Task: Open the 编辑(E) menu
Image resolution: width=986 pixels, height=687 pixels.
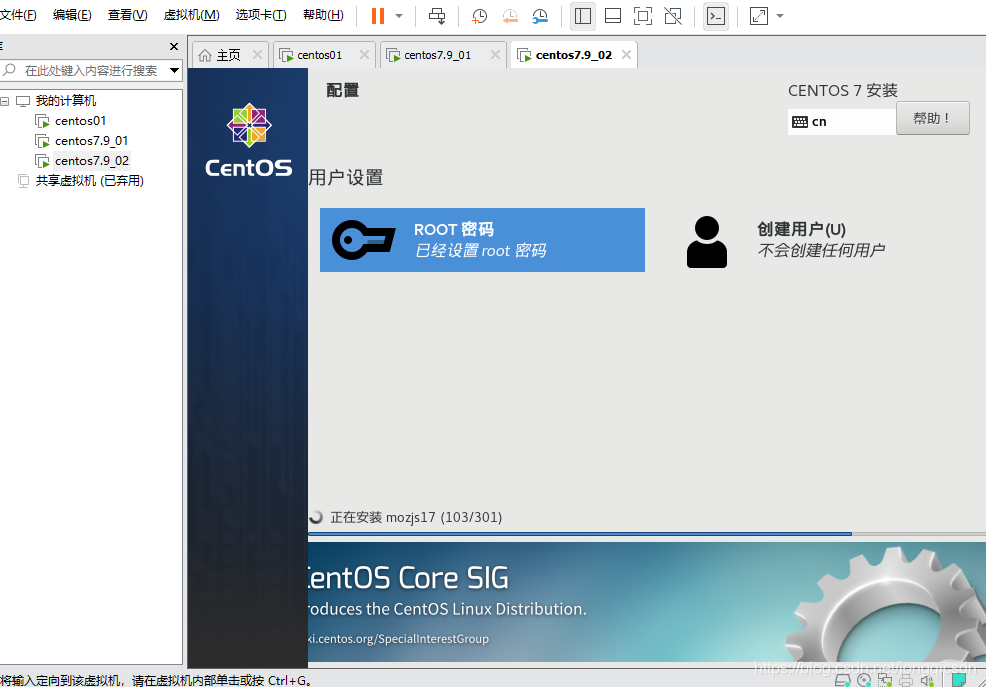Action: click(x=72, y=15)
